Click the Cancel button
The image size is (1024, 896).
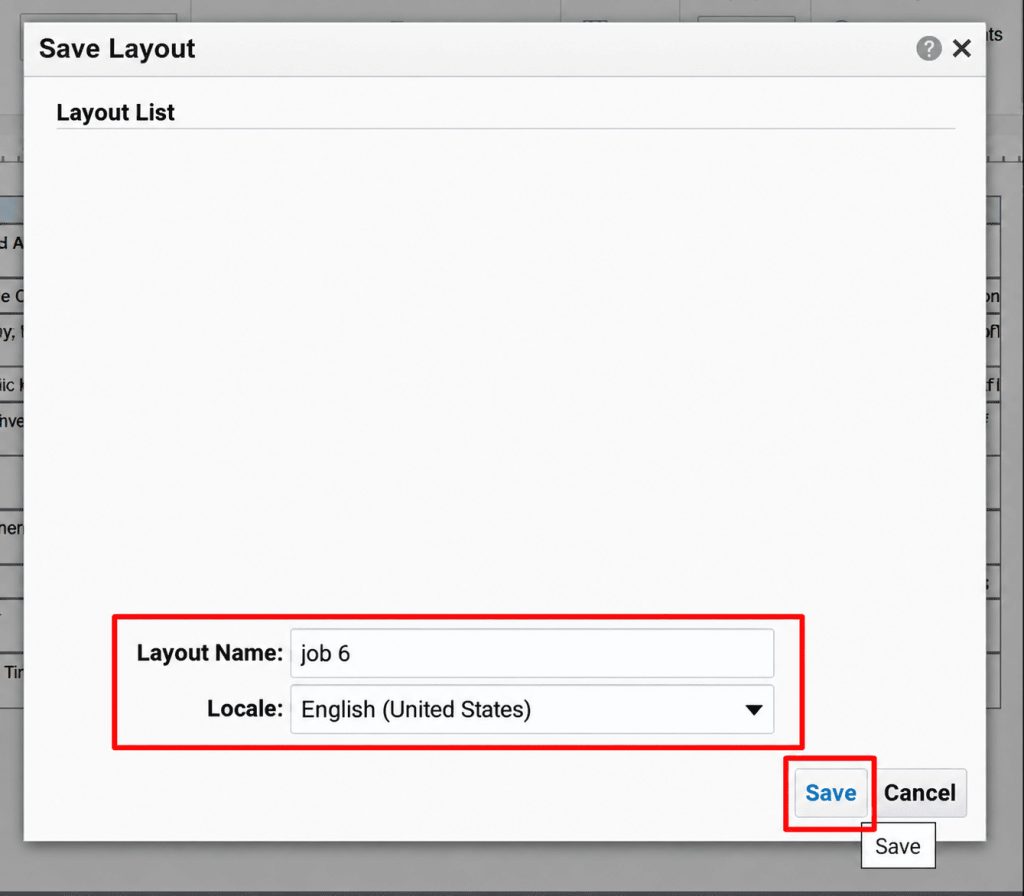point(920,793)
